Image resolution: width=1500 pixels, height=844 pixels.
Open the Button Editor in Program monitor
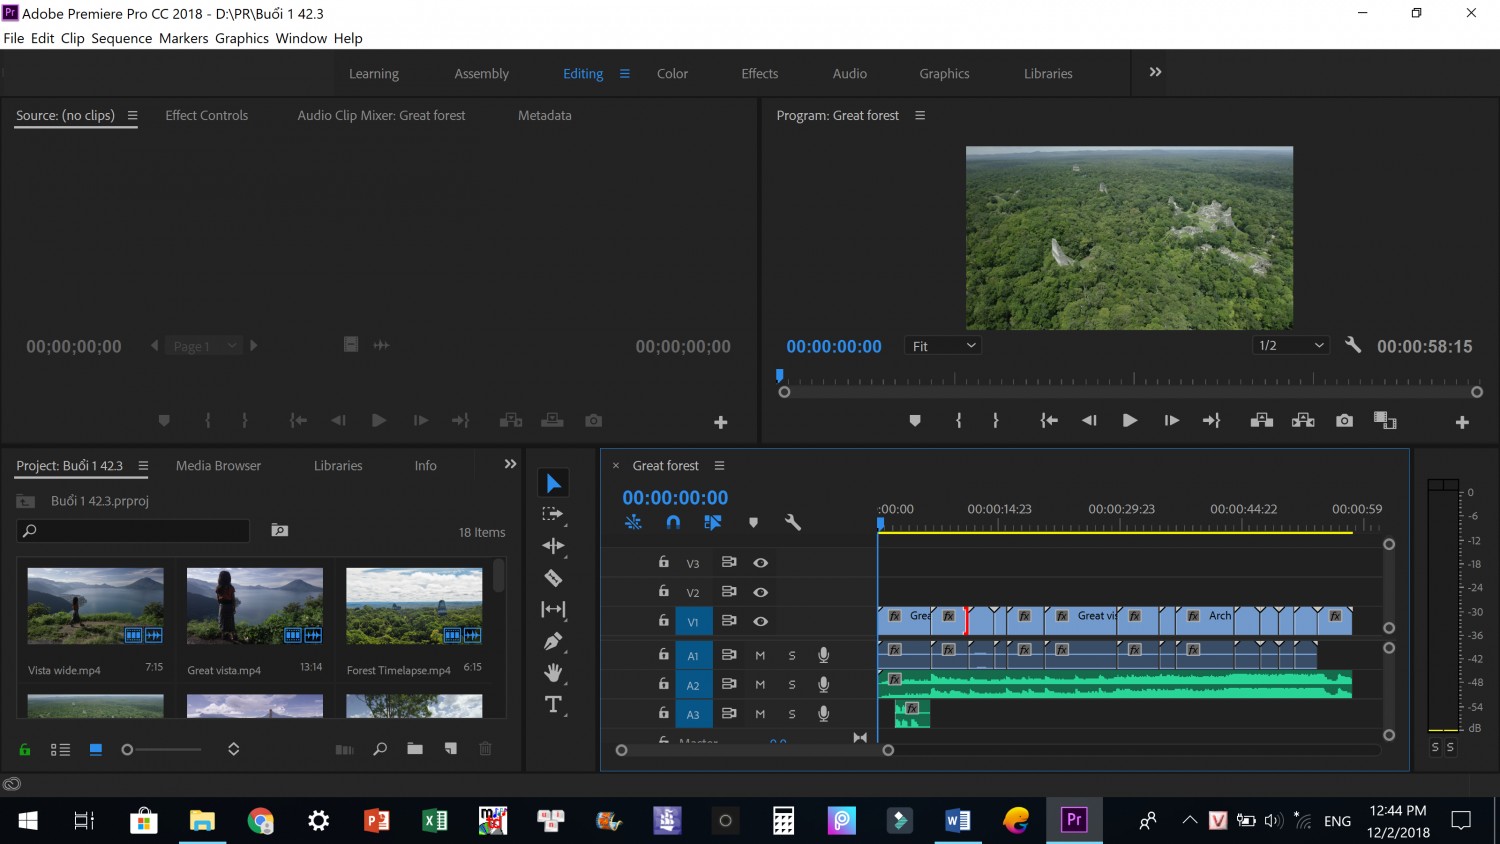pos(1462,422)
